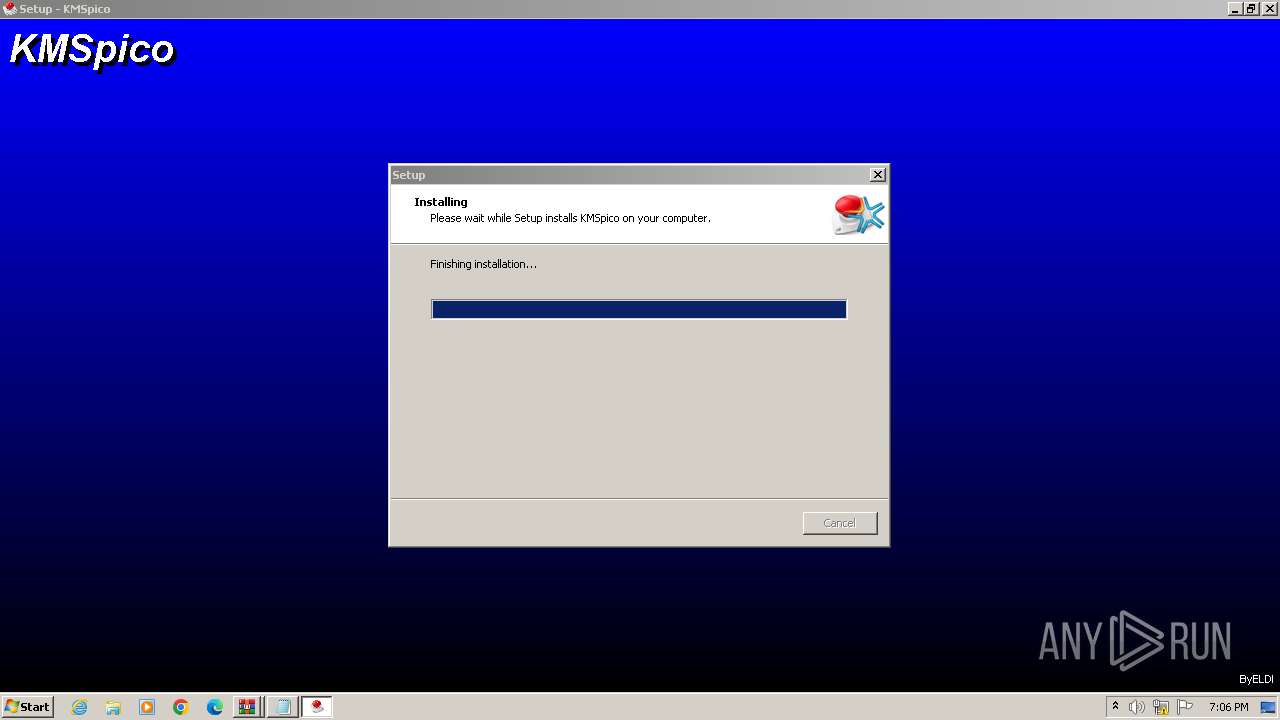Show hidden system tray icons
Image resolution: width=1280 pixels, height=720 pixels.
pos(1115,707)
